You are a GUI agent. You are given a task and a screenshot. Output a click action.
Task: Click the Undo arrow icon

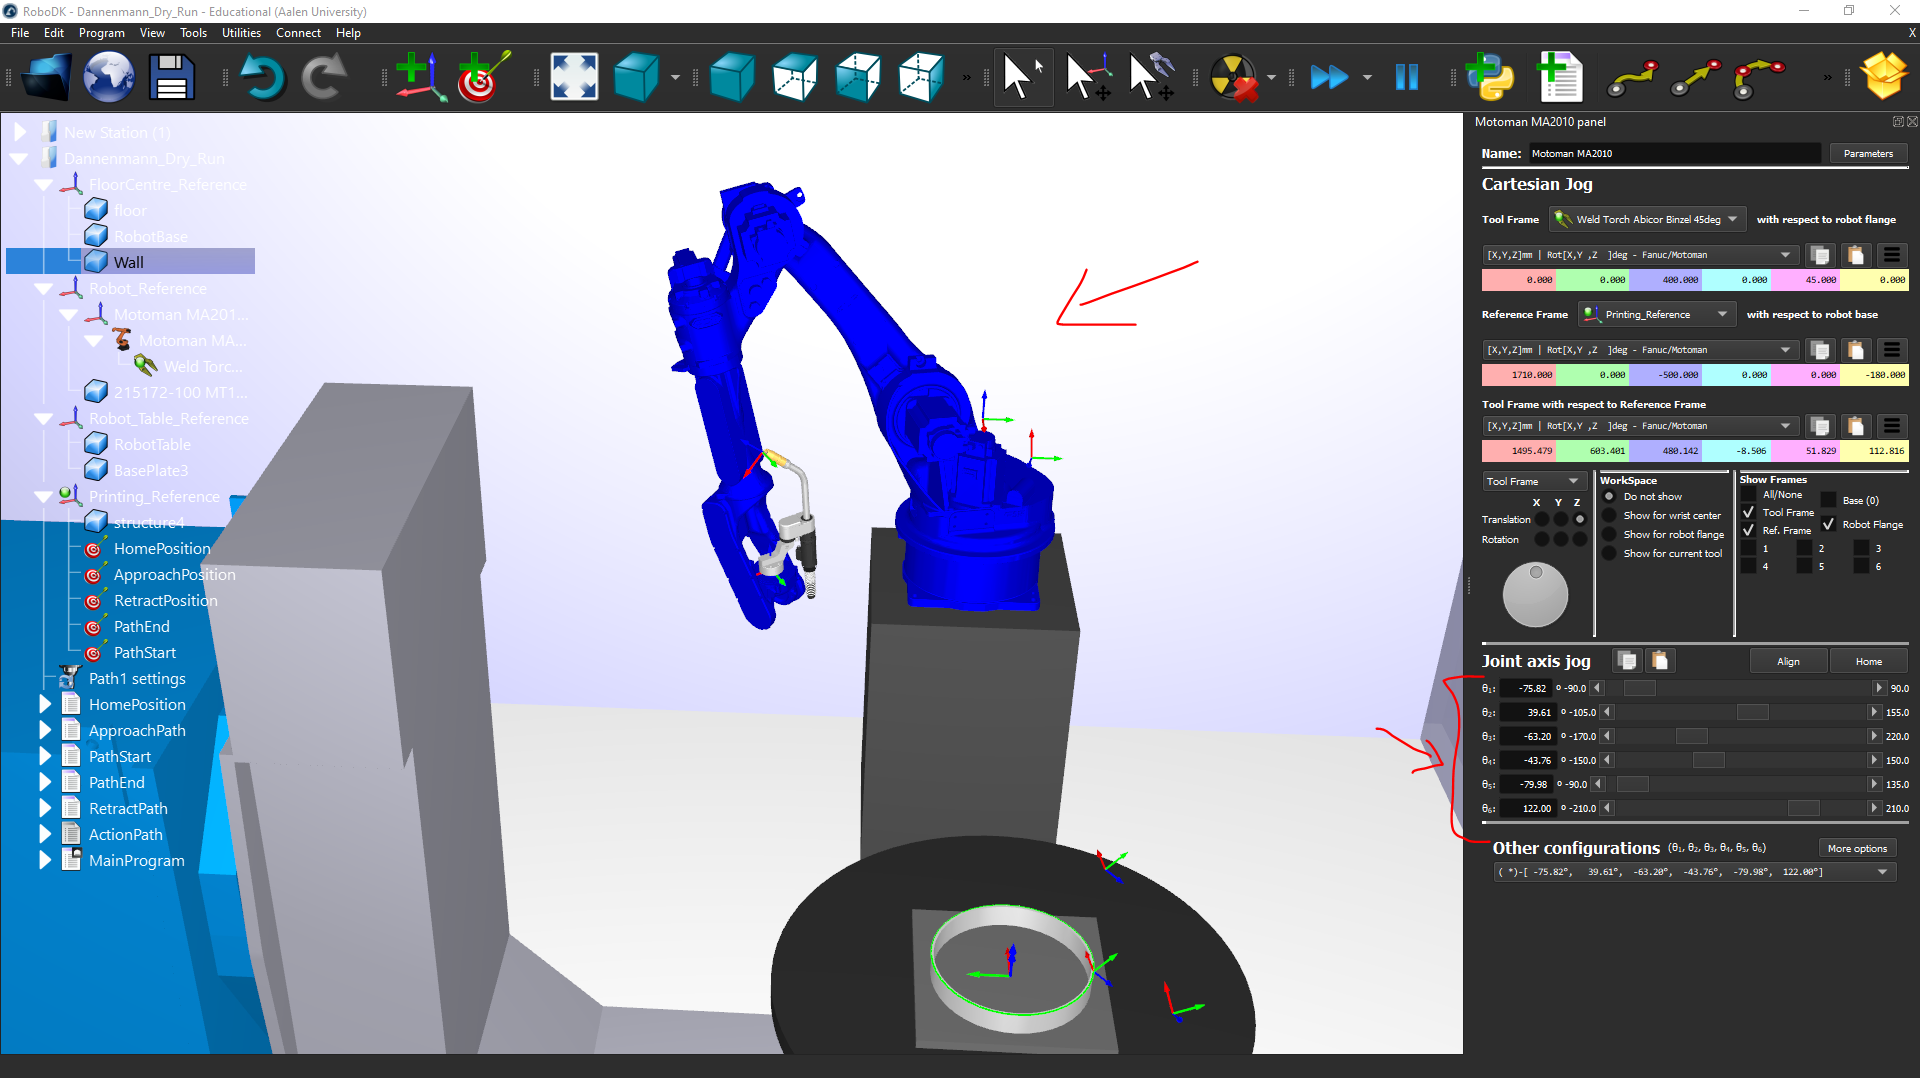click(x=262, y=77)
